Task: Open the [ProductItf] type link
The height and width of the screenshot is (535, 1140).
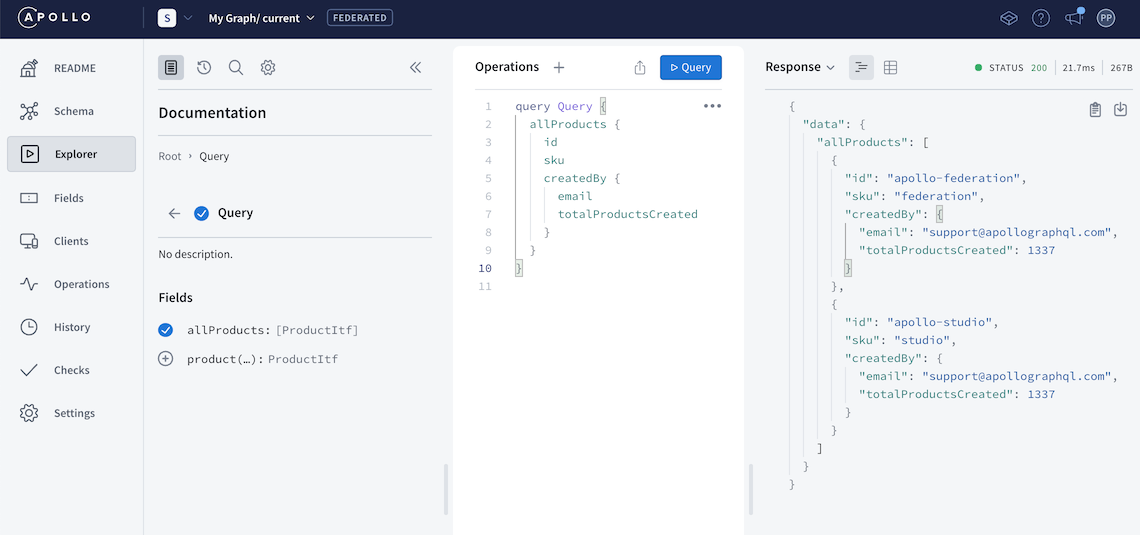Action: 317,330
